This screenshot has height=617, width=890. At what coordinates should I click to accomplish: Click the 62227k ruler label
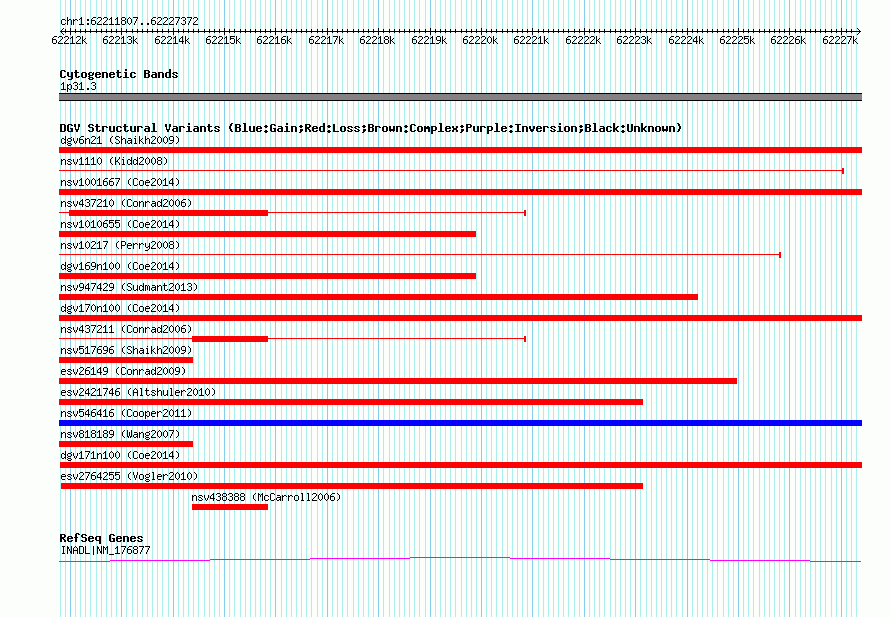click(840, 40)
